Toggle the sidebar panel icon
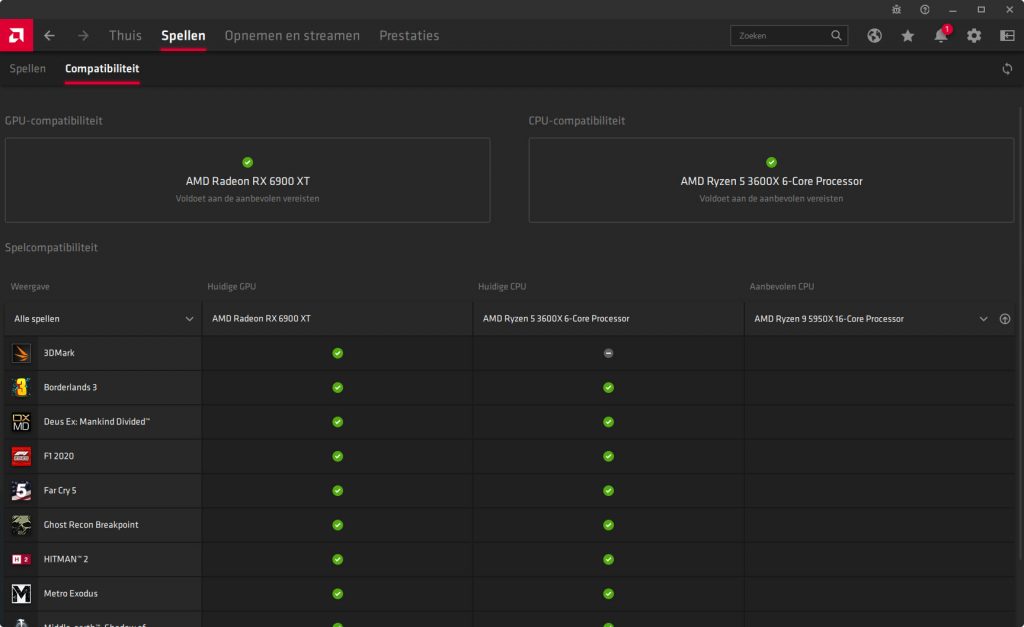The width and height of the screenshot is (1024, 627). point(1006,36)
